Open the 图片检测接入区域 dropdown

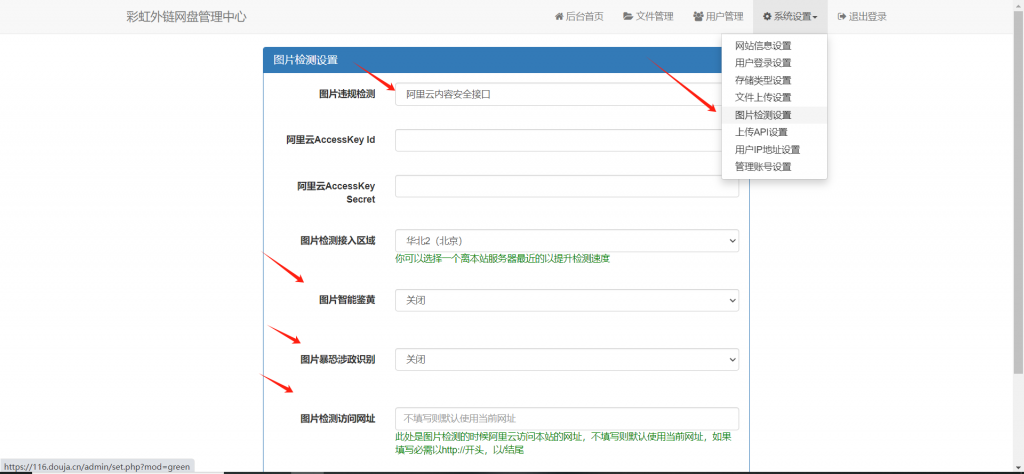pyautogui.click(x=567, y=240)
